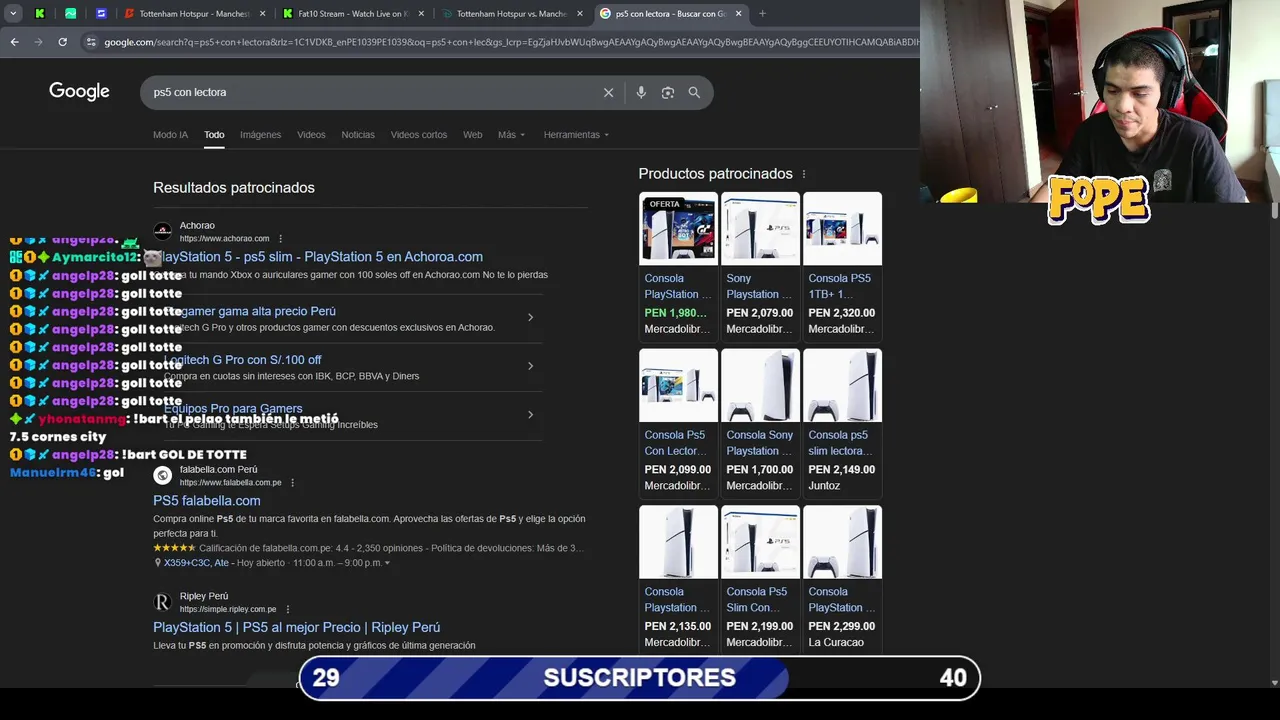Open Consola PS5 1TB+ product PEN 2,320.00
1280x720 pixels.
(x=842, y=265)
